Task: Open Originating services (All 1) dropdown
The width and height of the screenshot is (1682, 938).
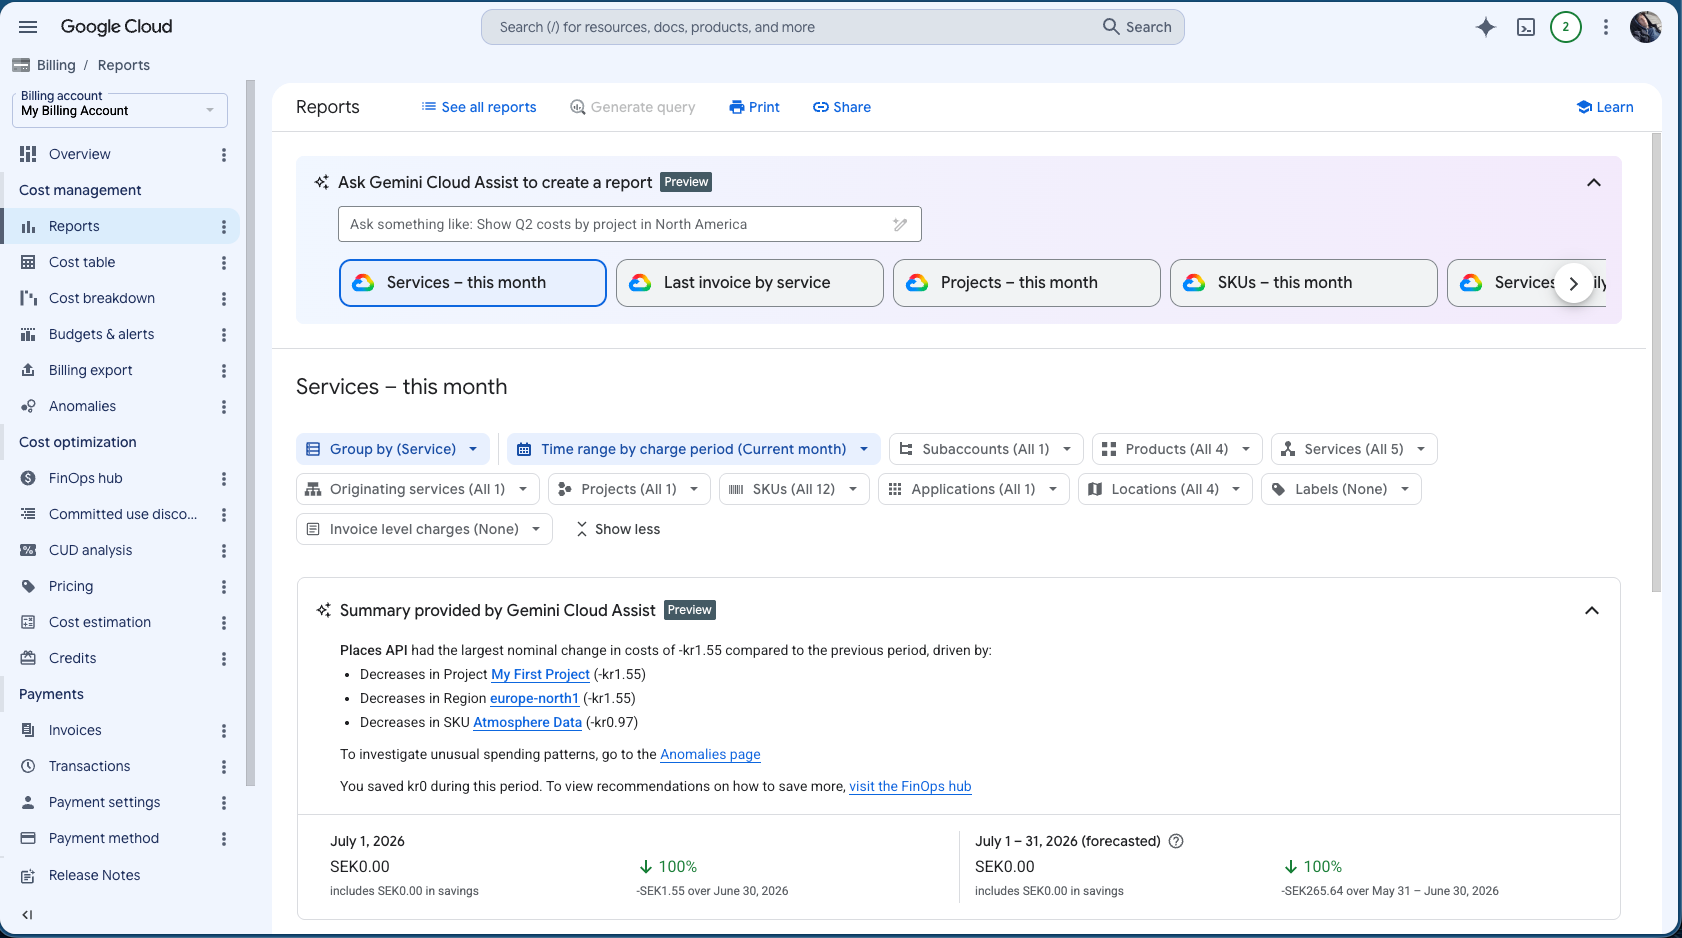Action: (418, 489)
